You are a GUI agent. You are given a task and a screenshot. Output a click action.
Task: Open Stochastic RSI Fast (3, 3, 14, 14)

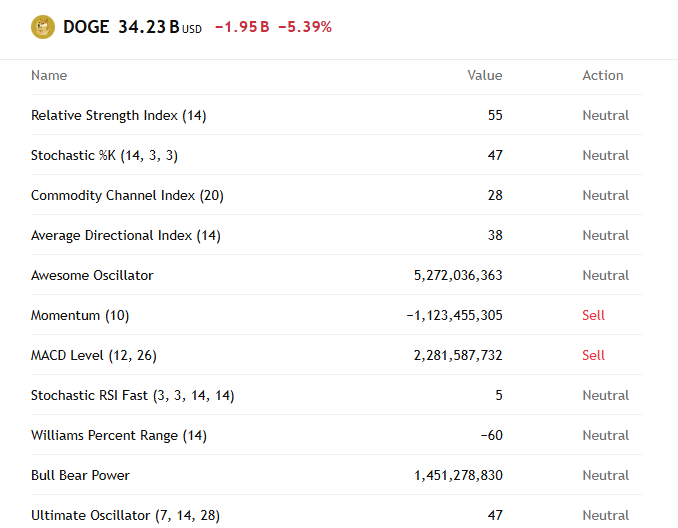tap(337, 395)
